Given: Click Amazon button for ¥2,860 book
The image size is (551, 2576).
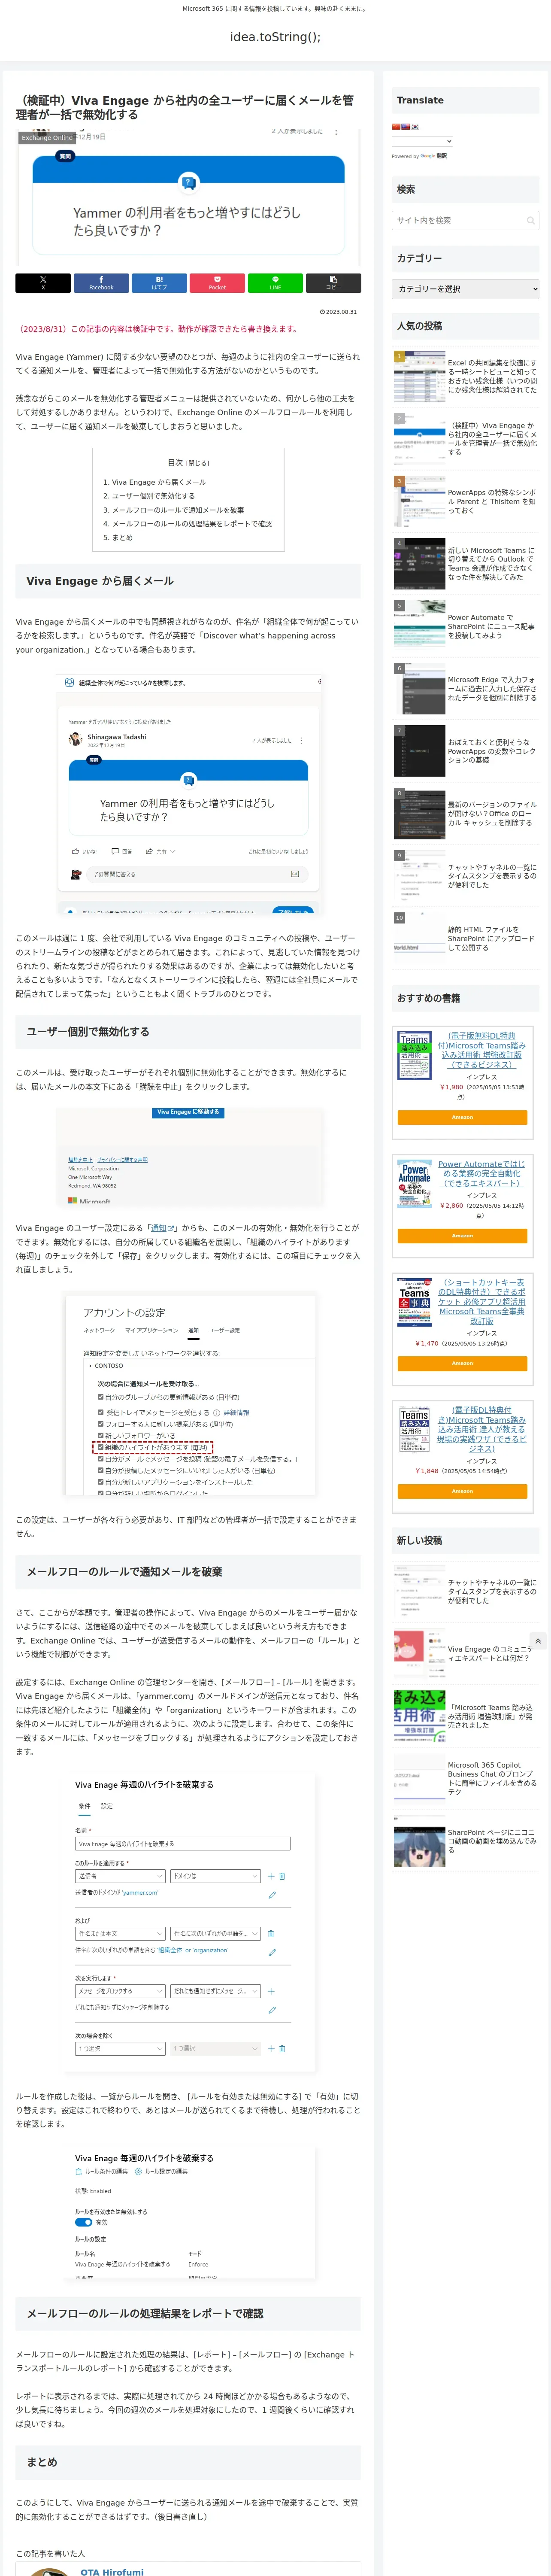Looking at the screenshot, I should tap(462, 1236).
